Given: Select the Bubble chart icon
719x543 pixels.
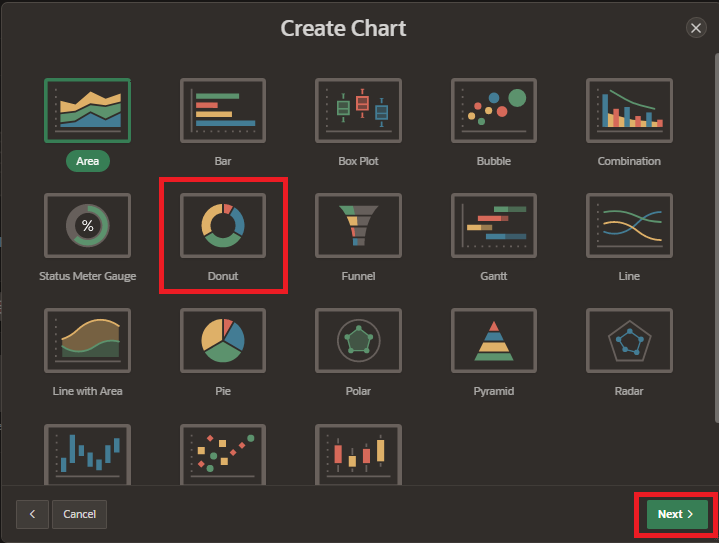Looking at the screenshot, I should tap(494, 110).
